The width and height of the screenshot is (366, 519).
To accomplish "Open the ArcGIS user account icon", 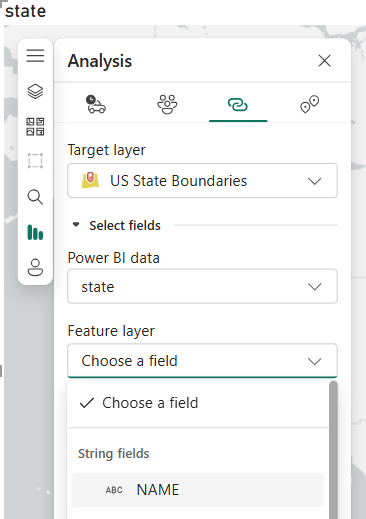I will click(x=35, y=267).
